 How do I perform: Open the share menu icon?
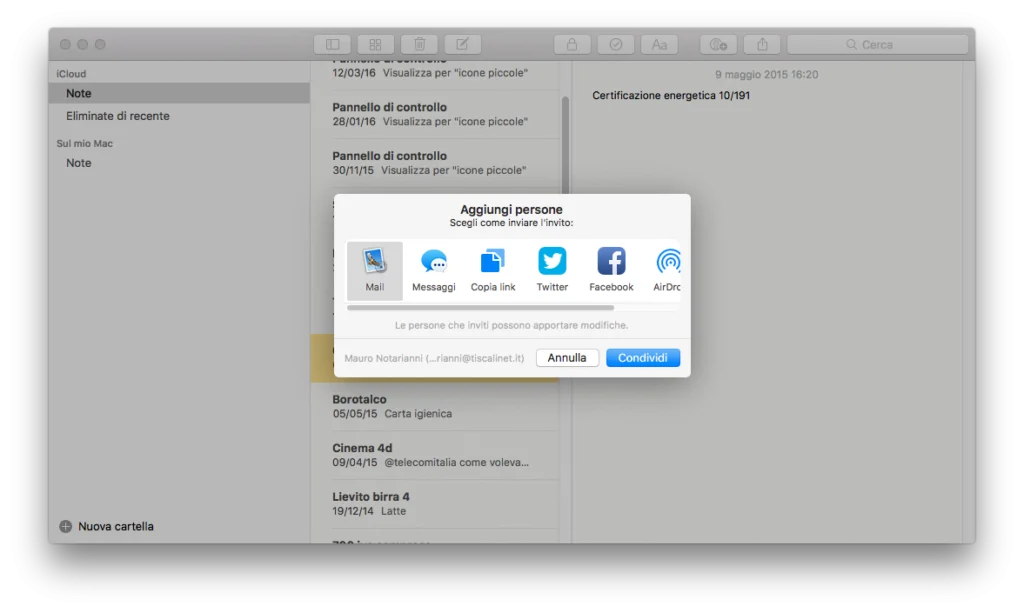761,43
